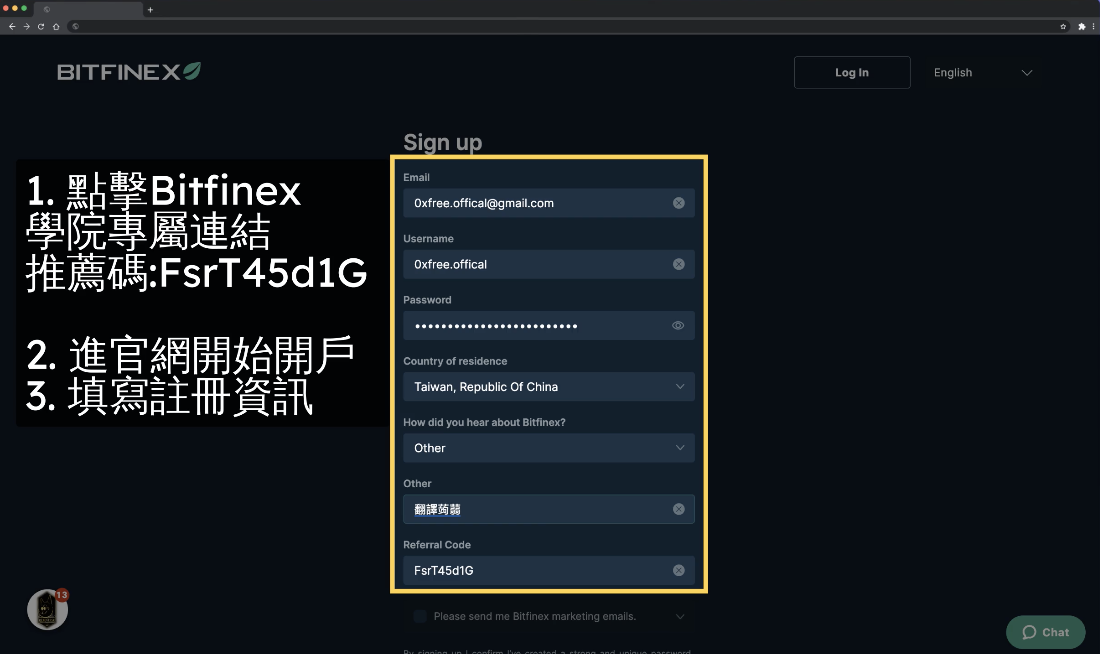Screen dimensions: 1100x654
Task: Click the Log In button
Action: coord(852,72)
